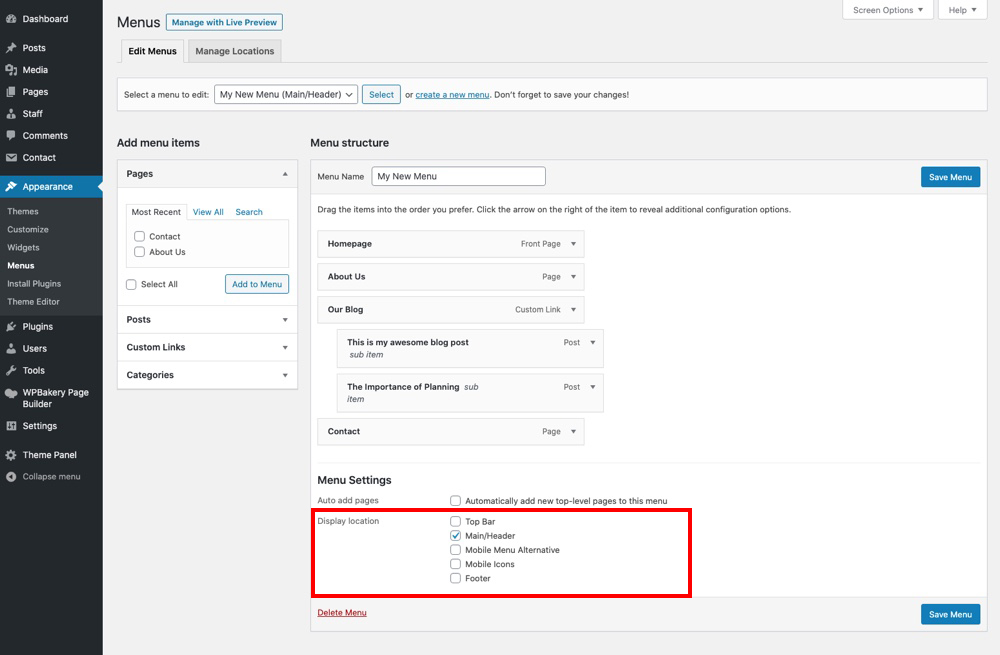
Task: Click the Pages icon in sidebar
Action: click(x=11, y=92)
